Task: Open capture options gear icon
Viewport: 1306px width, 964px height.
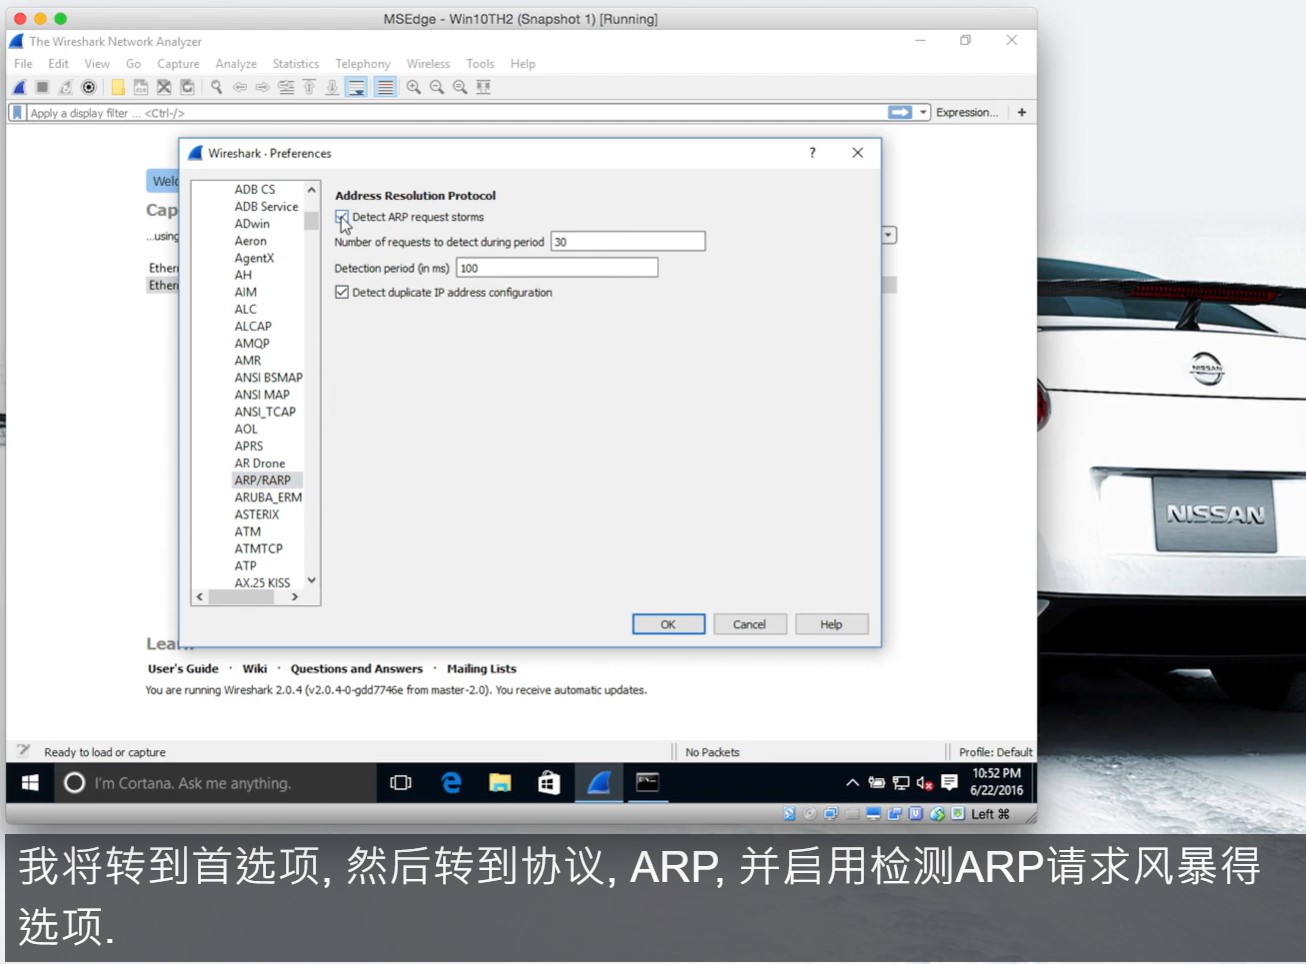Action: pyautogui.click(x=89, y=88)
